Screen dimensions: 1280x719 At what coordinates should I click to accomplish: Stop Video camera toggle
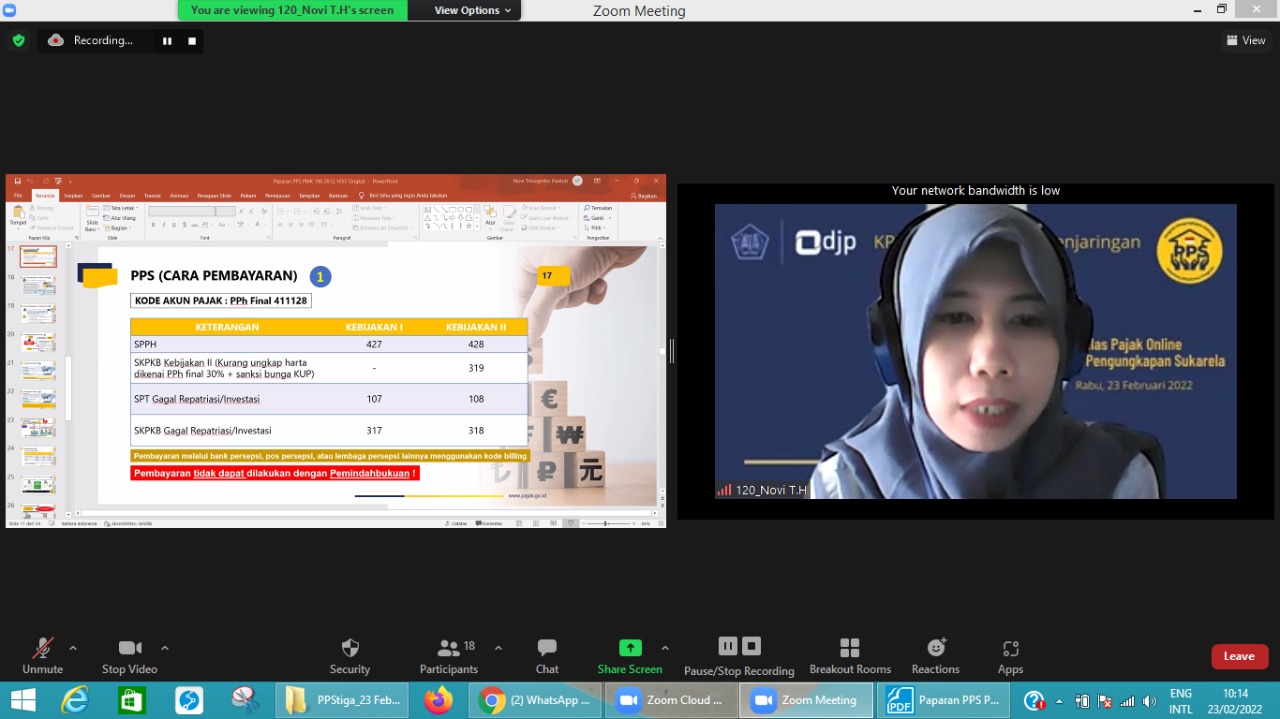pyautogui.click(x=130, y=655)
